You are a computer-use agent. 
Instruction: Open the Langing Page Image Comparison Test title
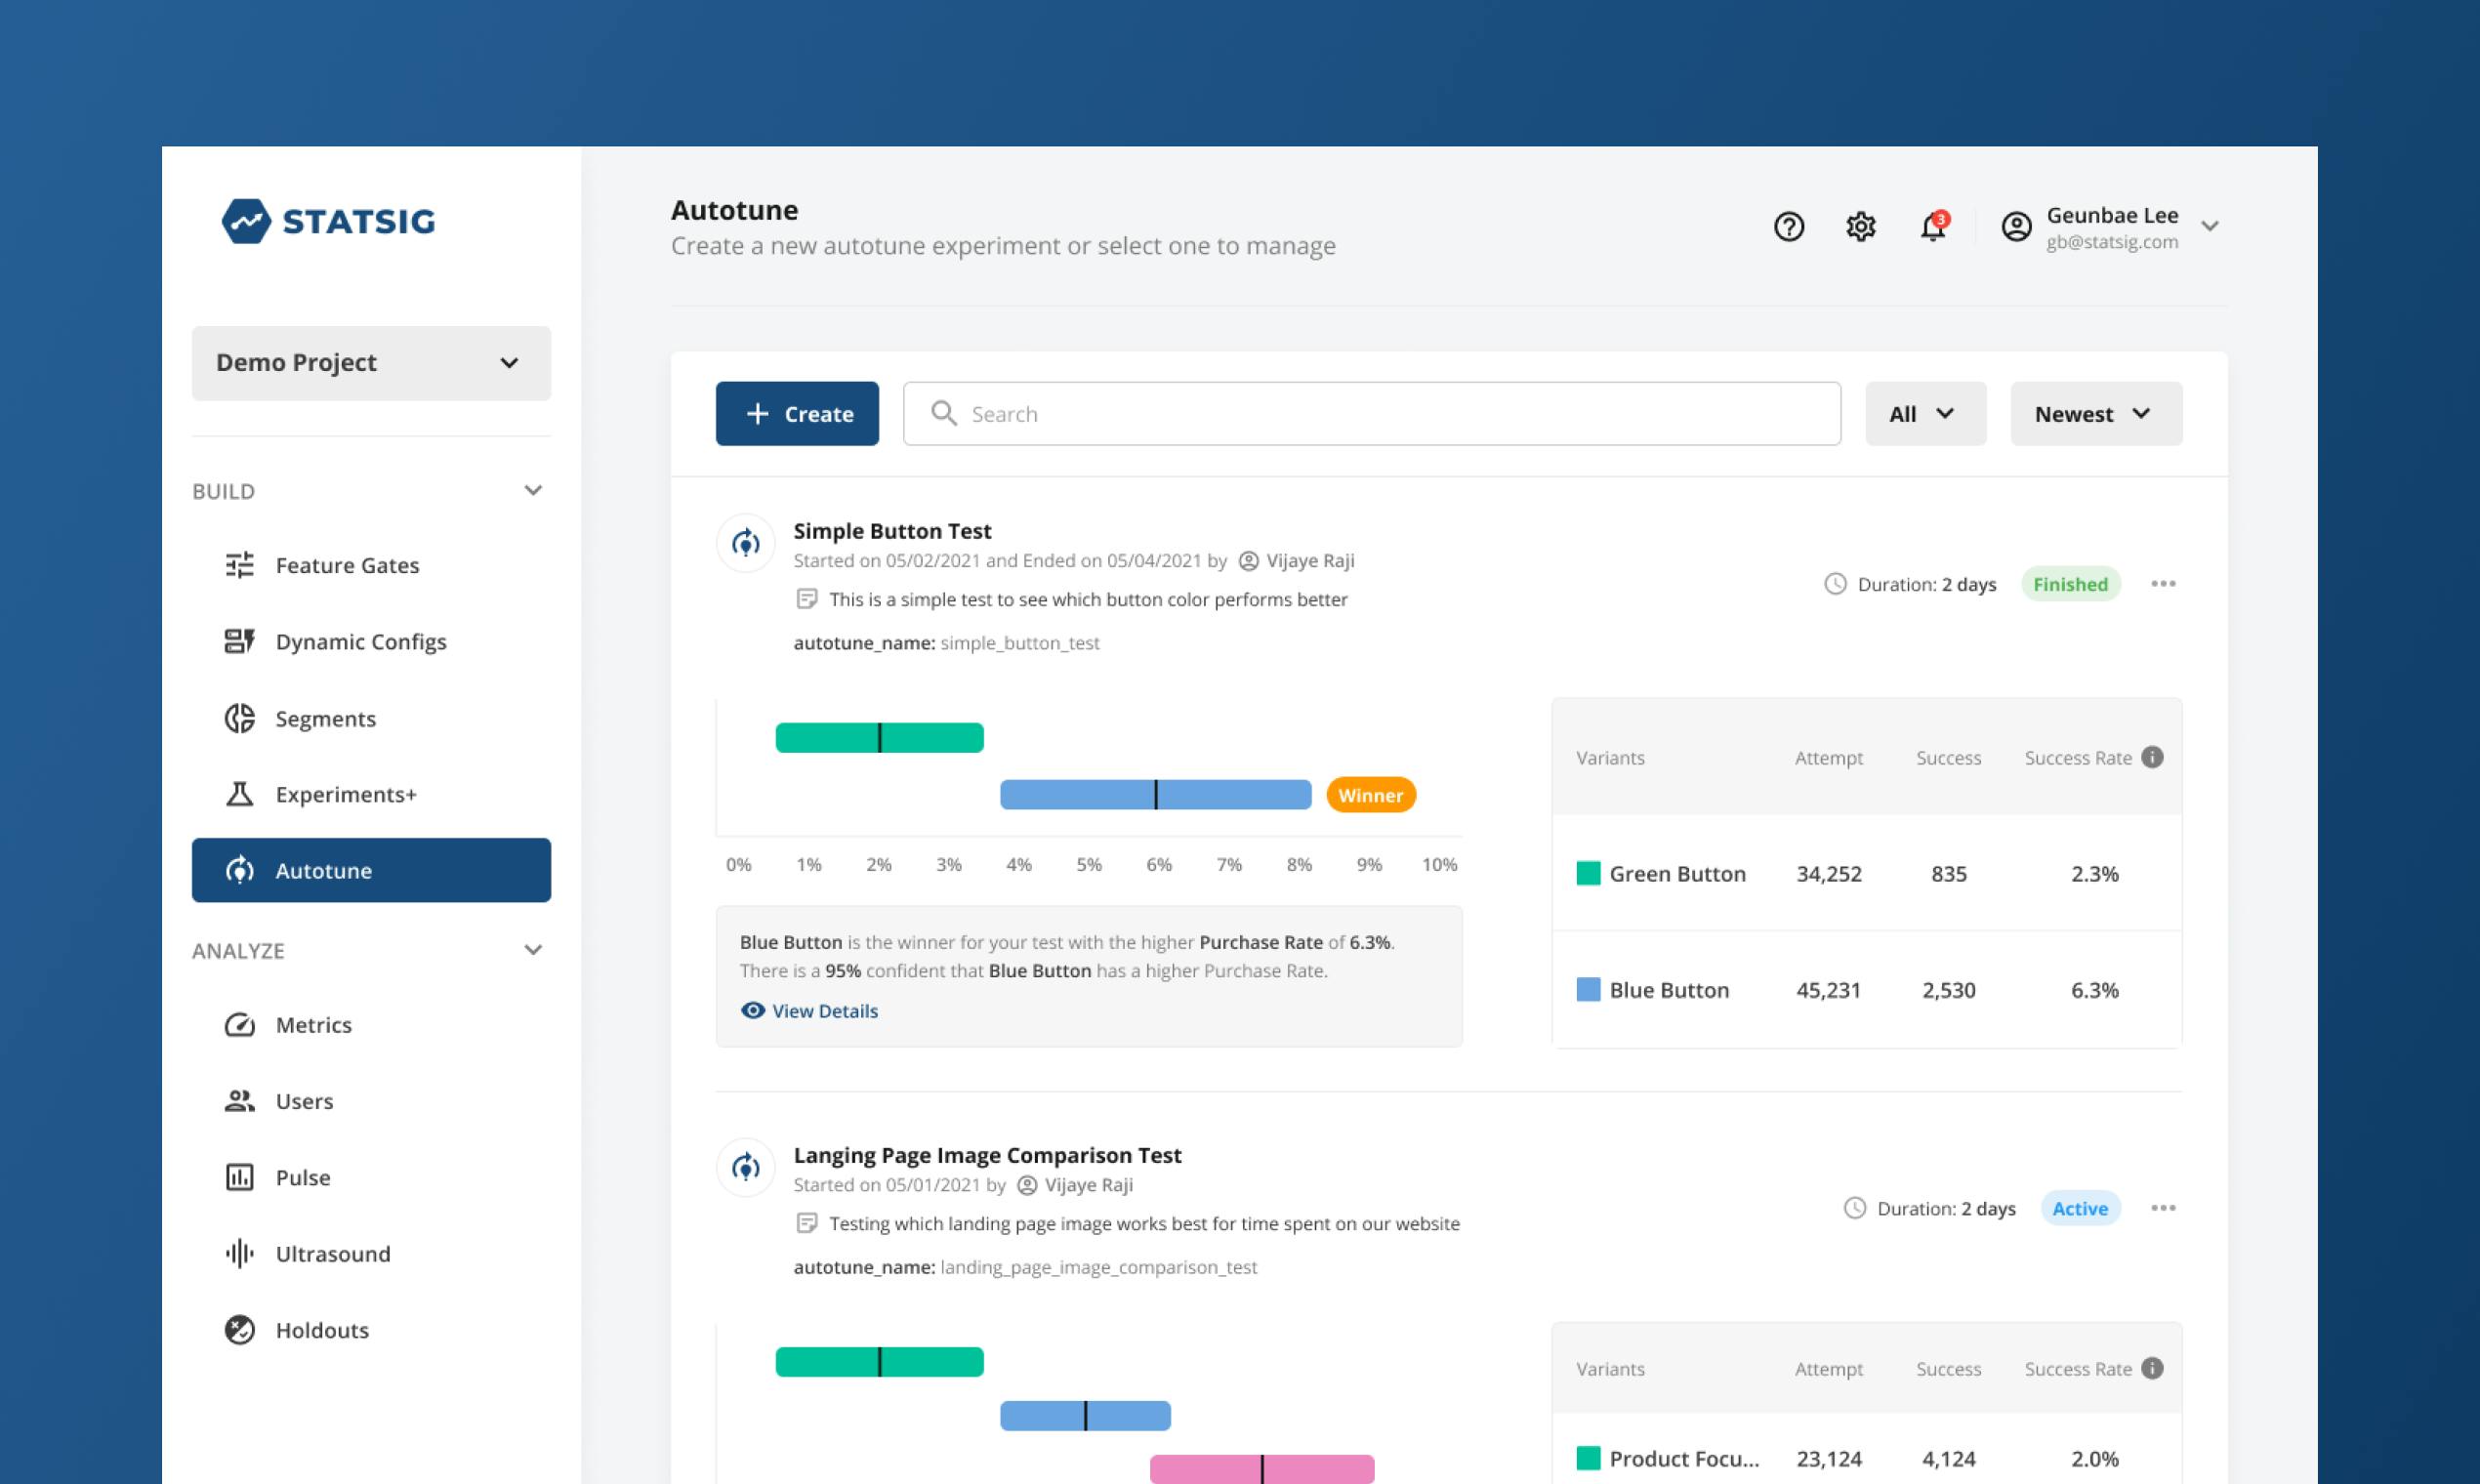coord(987,1155)
